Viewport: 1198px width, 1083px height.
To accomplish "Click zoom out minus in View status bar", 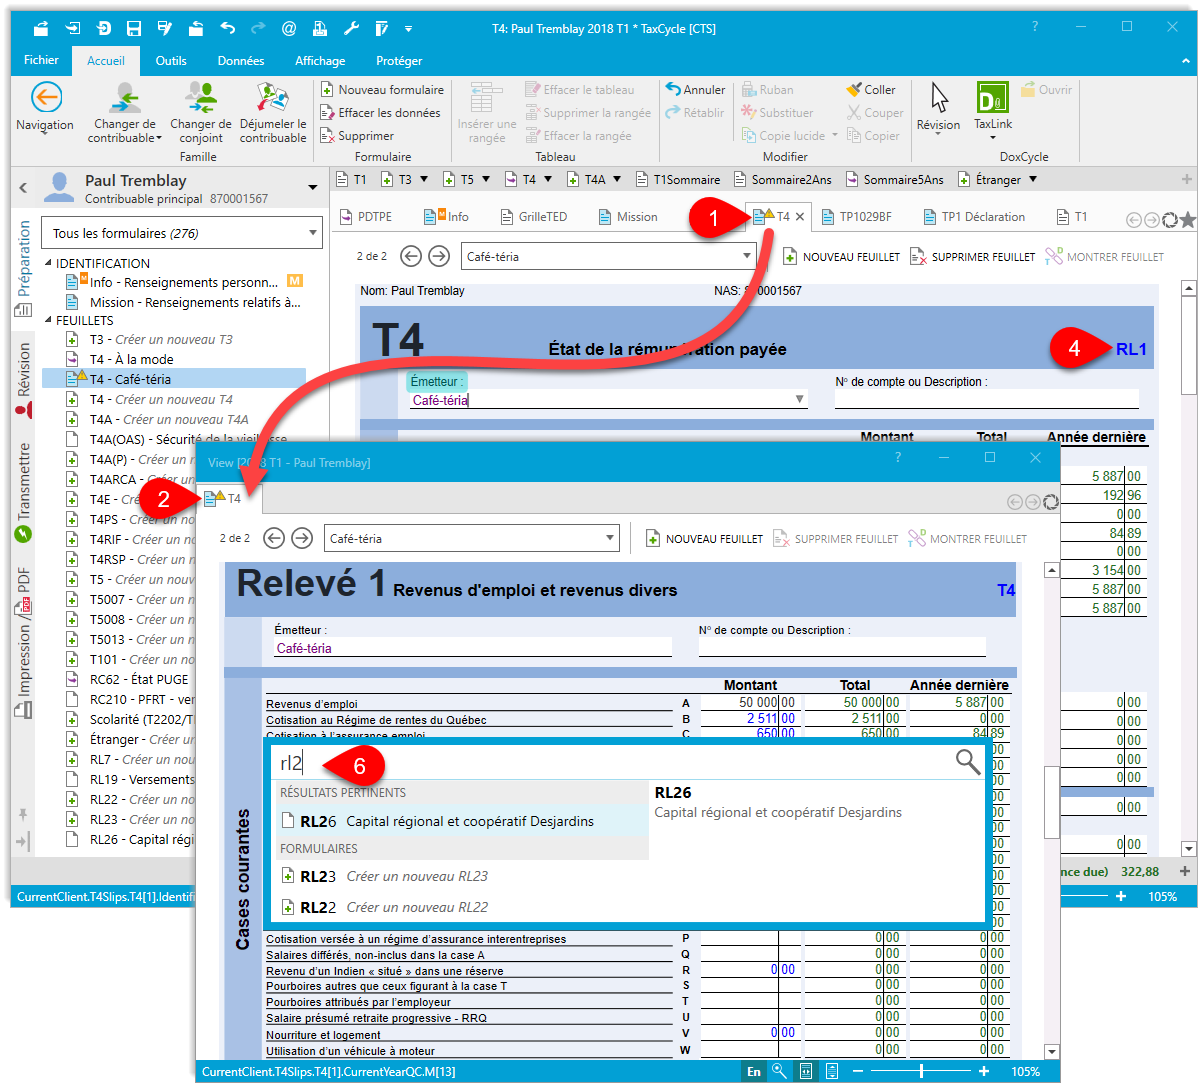I will pyautogui.click(x=857, y=1071).
